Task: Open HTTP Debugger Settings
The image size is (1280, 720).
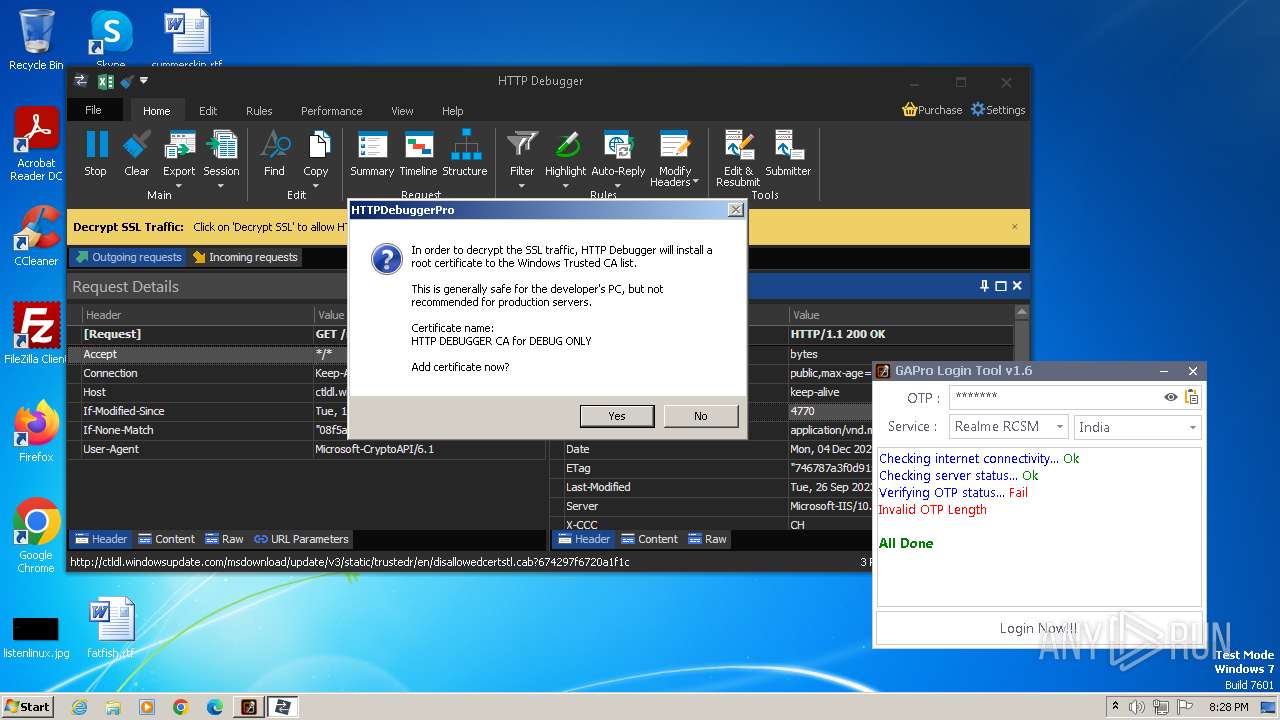Action: [x=998, y=110]
